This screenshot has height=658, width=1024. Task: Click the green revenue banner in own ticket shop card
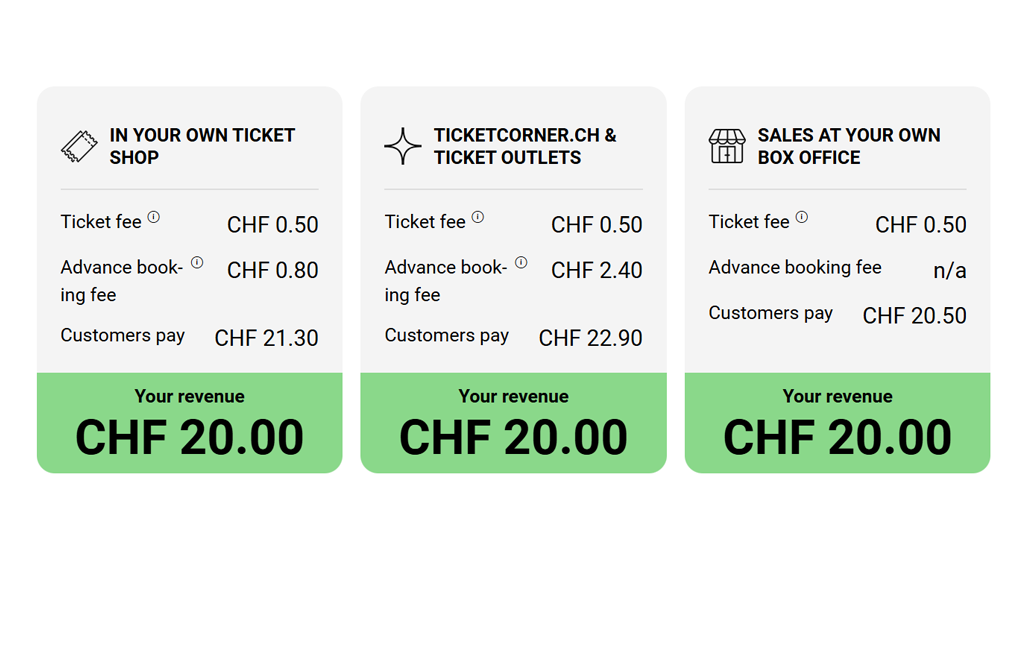[189, 423]
